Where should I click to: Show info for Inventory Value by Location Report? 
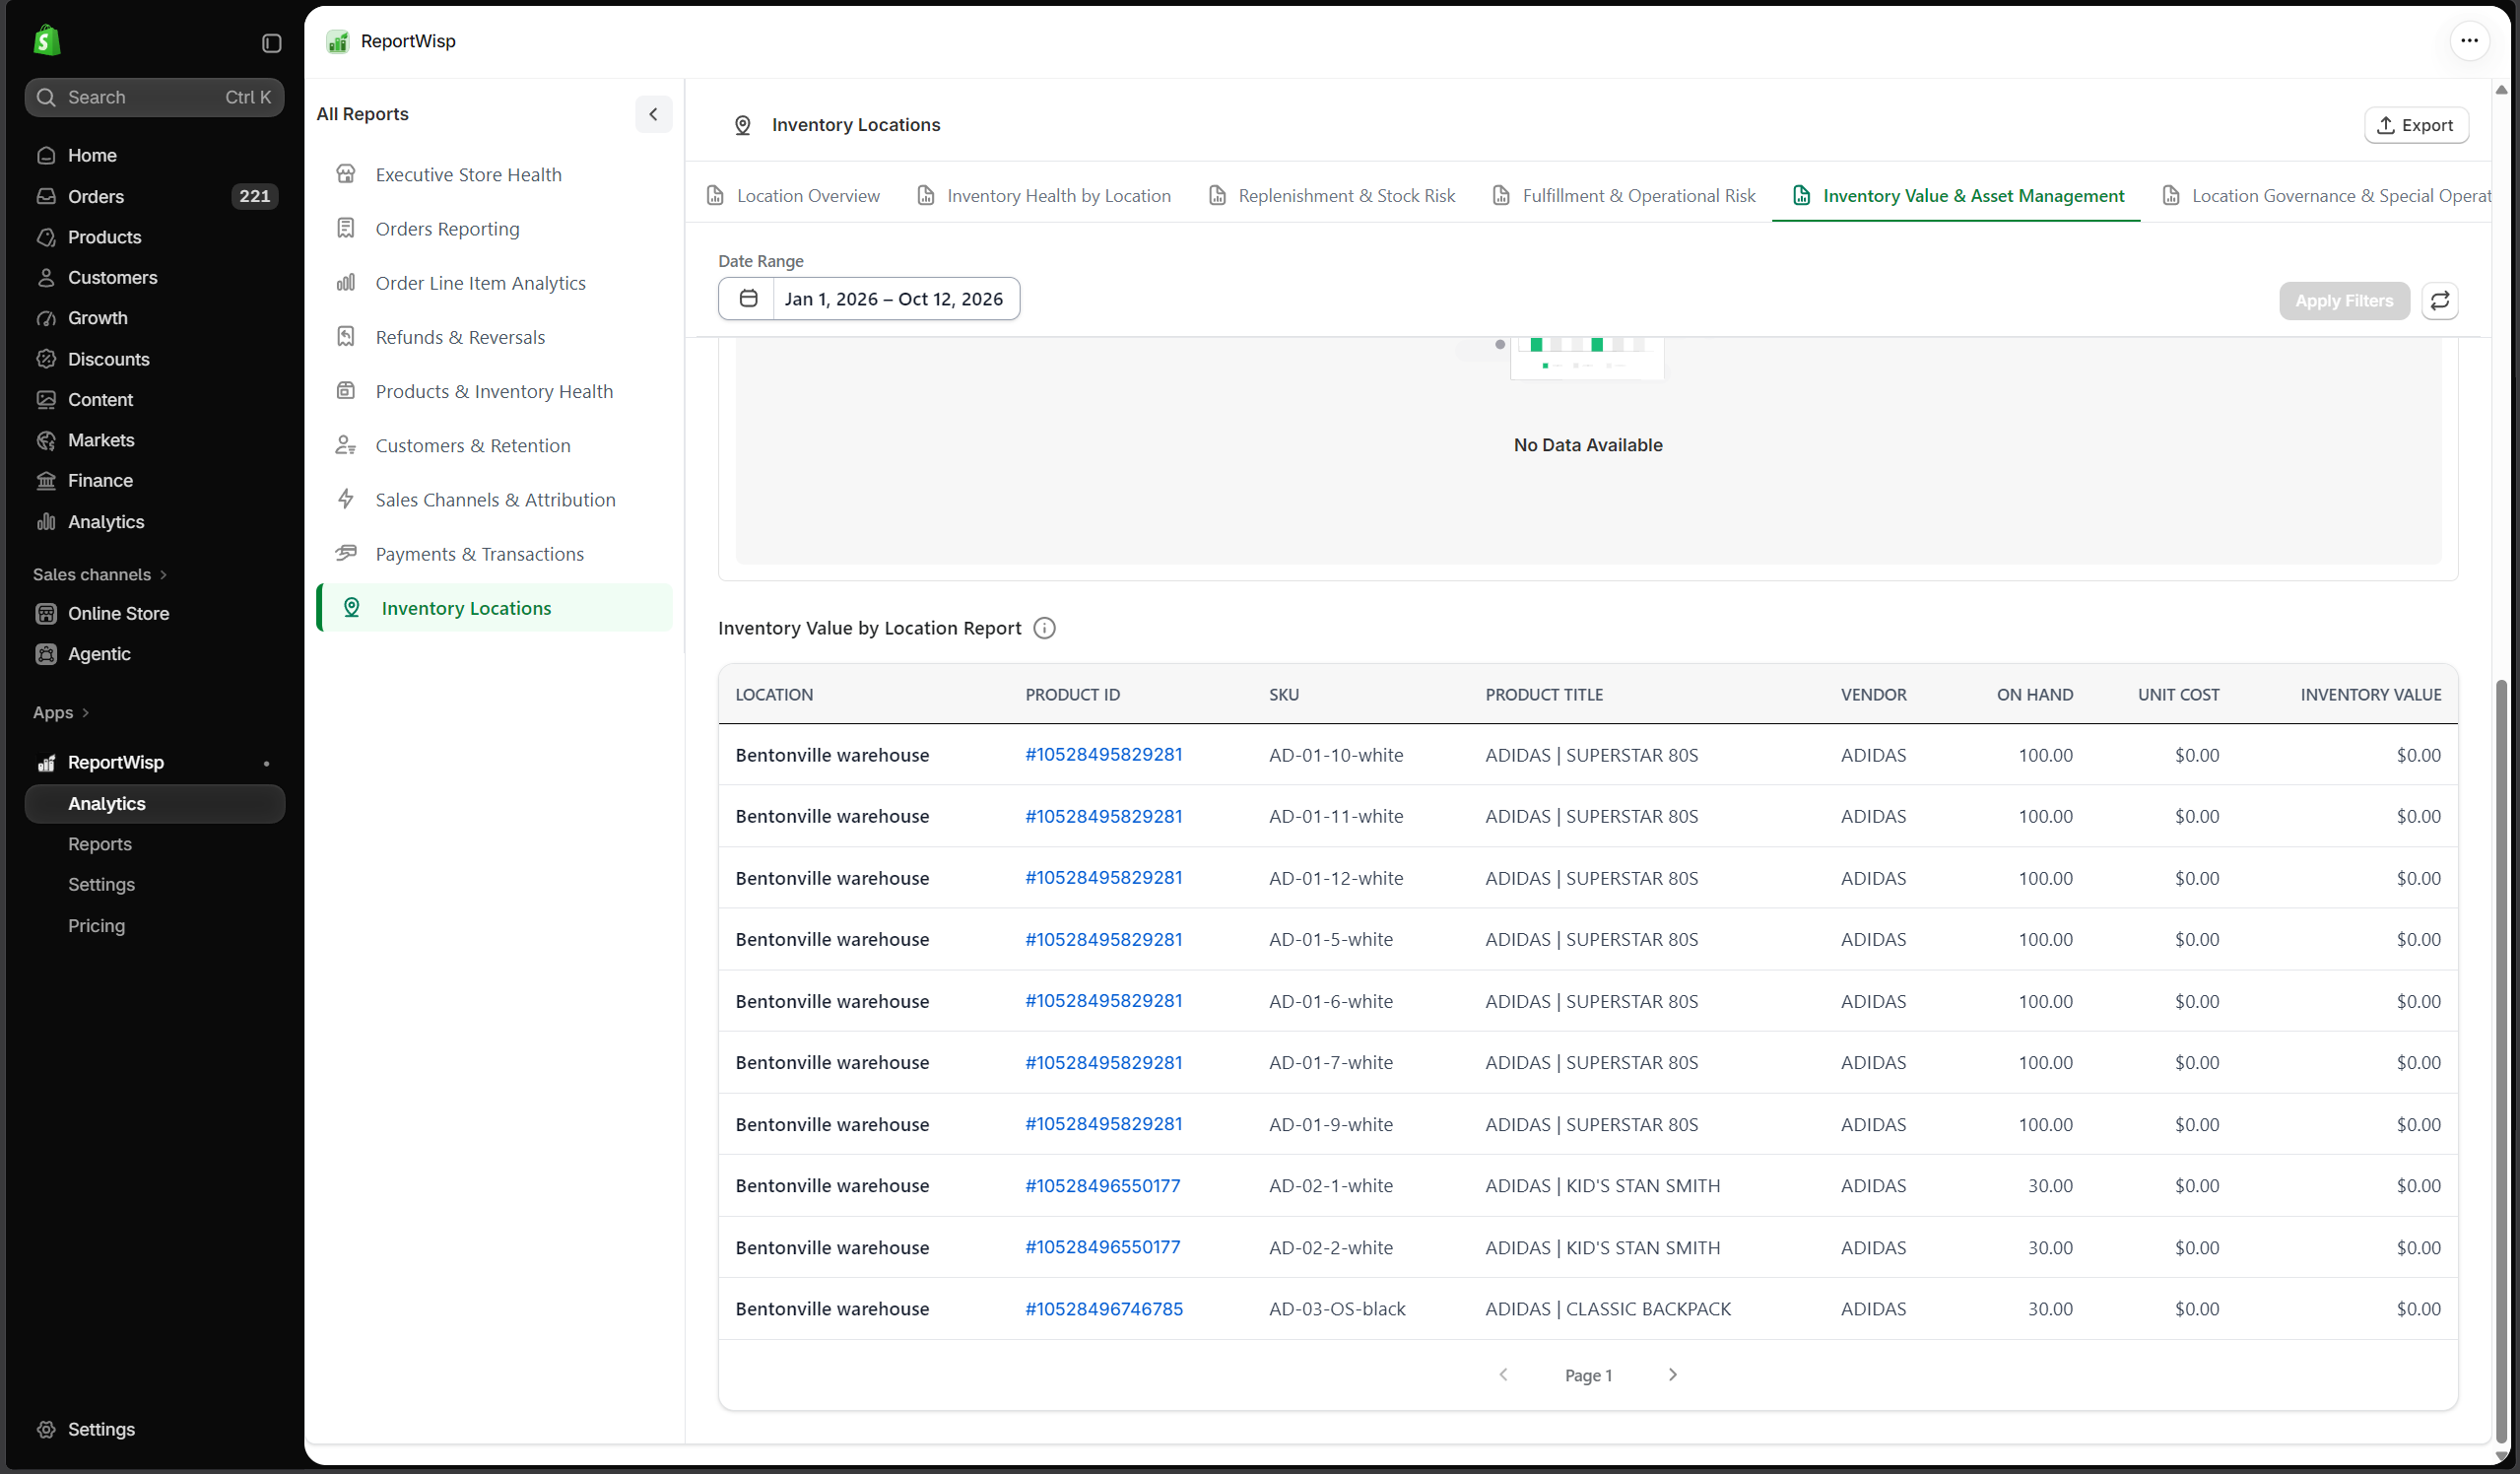(1044, 628)
